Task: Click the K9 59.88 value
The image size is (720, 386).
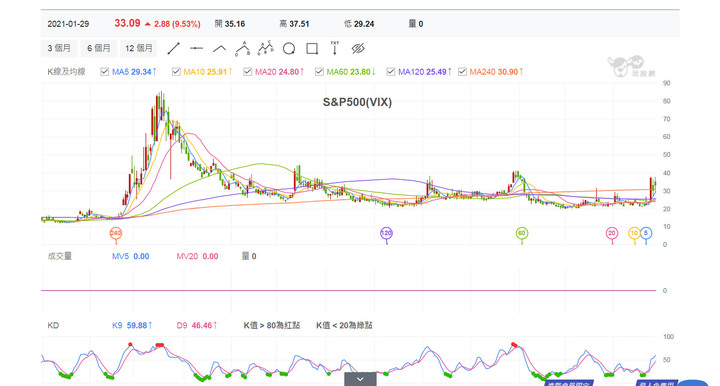Action: pyautogui.click(x=132, y=325)
